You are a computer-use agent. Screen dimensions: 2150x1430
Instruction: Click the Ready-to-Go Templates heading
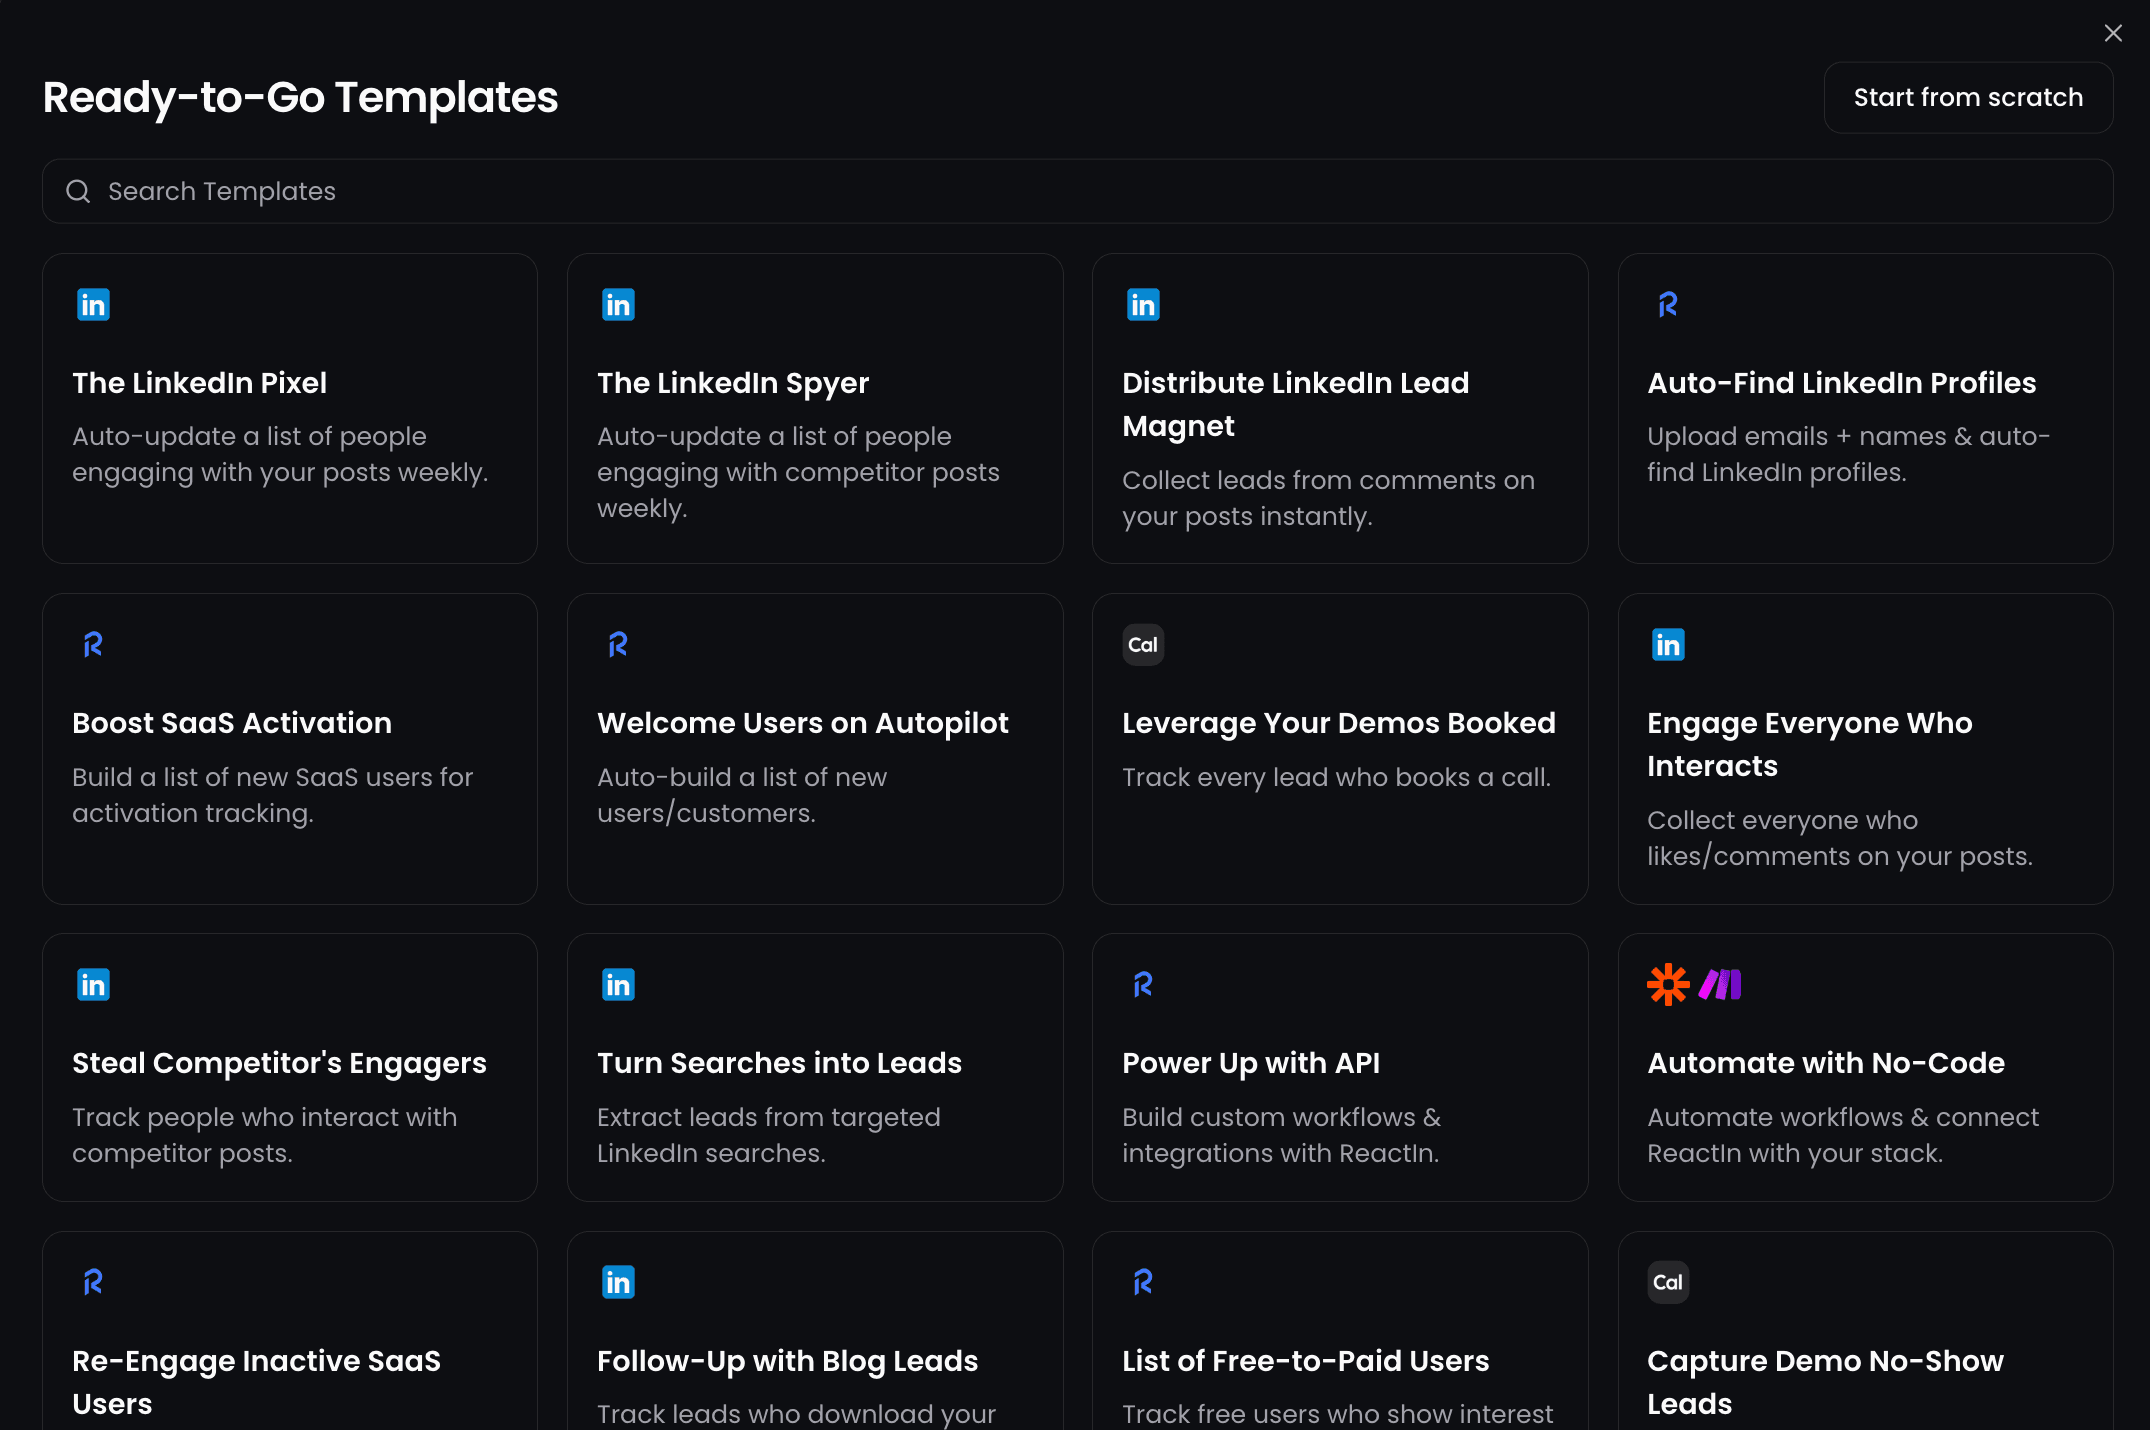coord(300,98)
